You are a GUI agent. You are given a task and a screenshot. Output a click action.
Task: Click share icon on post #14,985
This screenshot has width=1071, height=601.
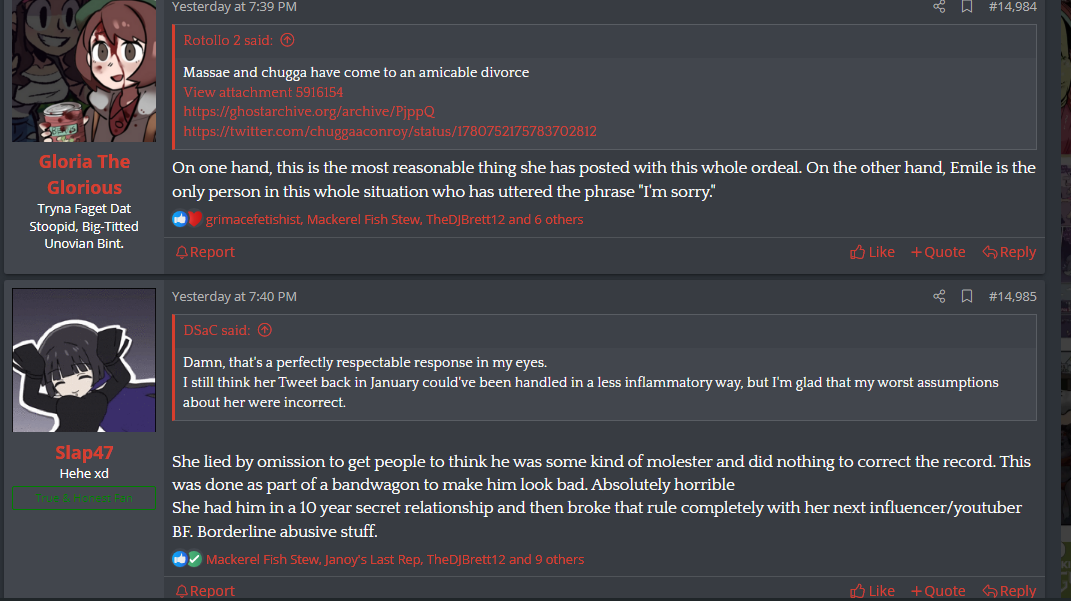coord(939,296)
